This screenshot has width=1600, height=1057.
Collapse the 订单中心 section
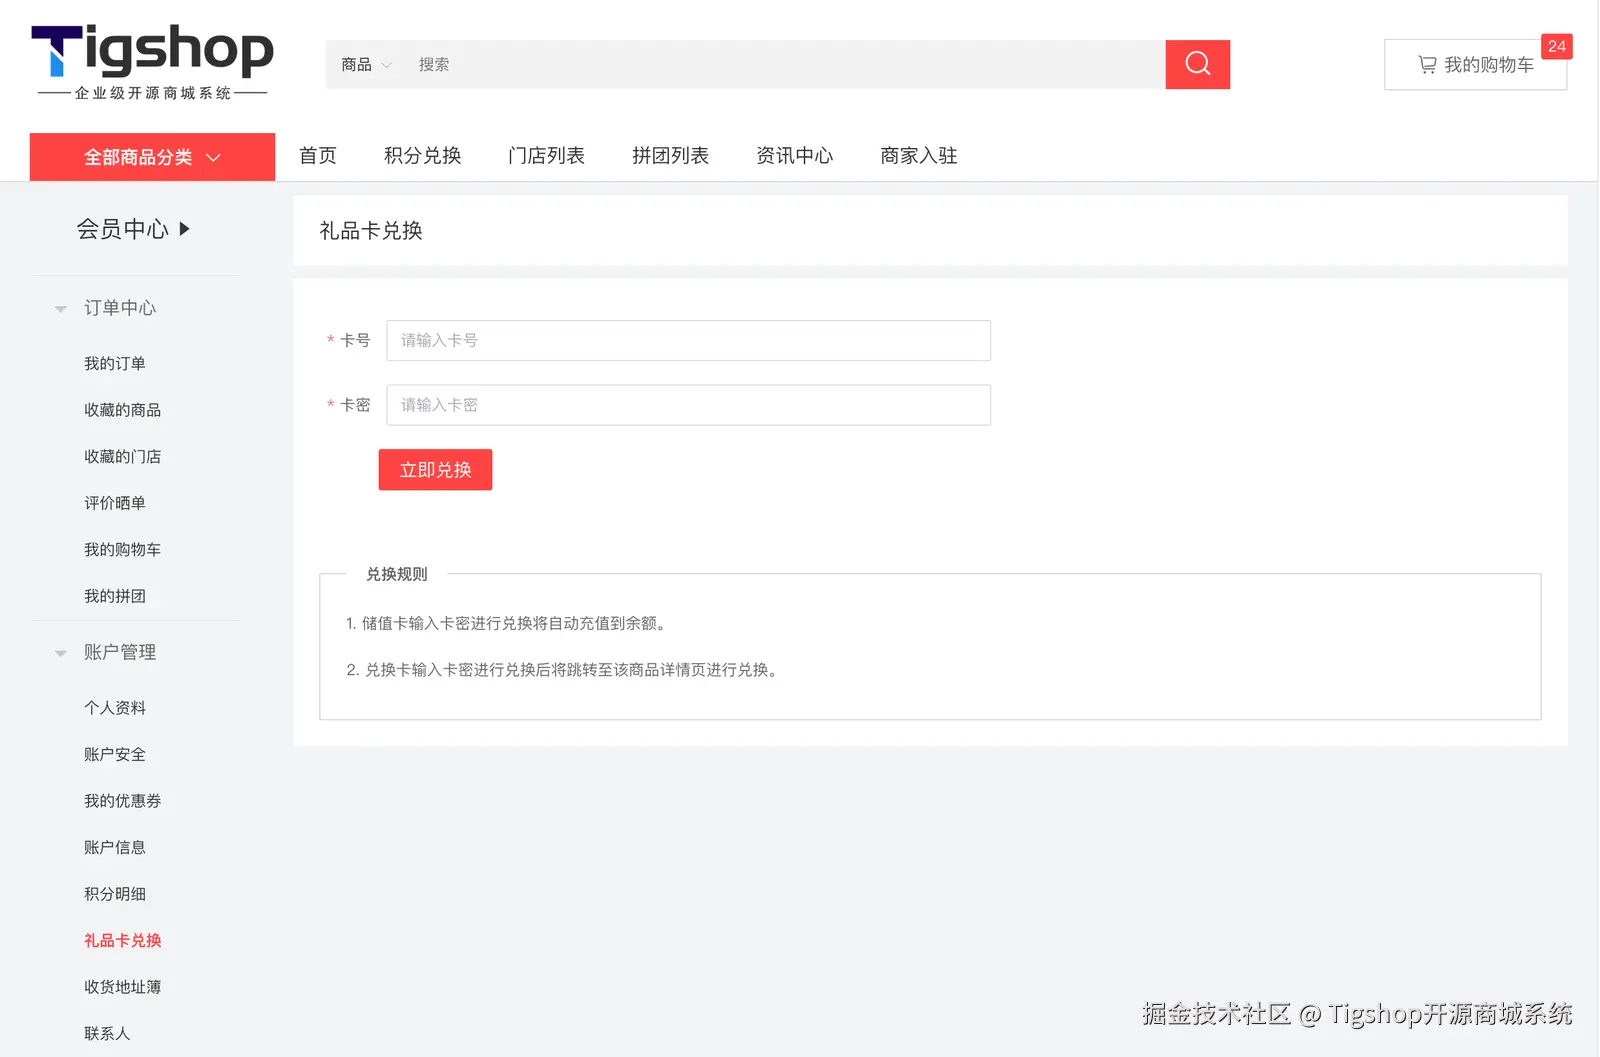61,309
